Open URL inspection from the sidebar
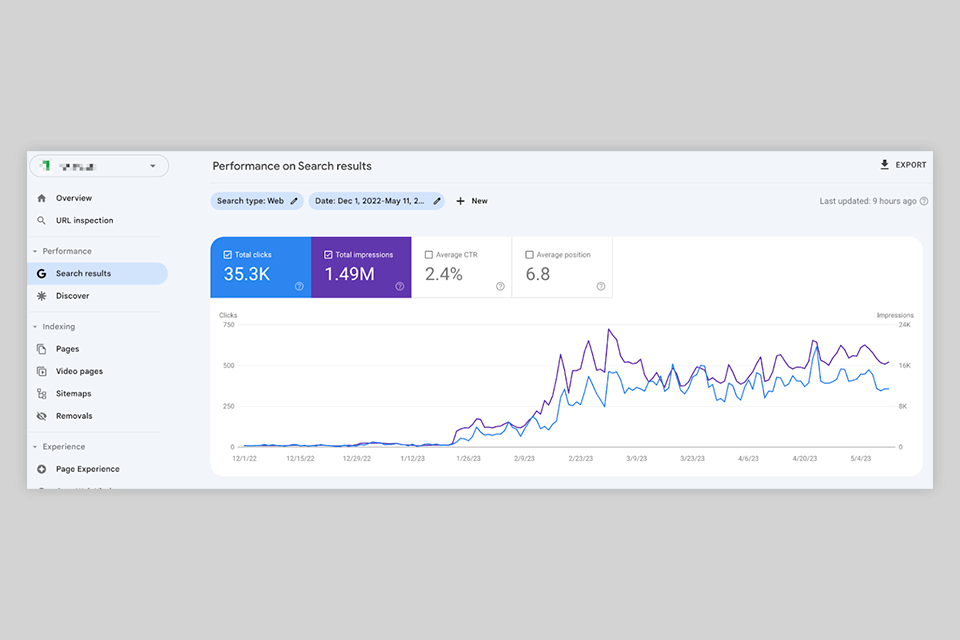Viewport: 960px width, 640px height. 84,221
